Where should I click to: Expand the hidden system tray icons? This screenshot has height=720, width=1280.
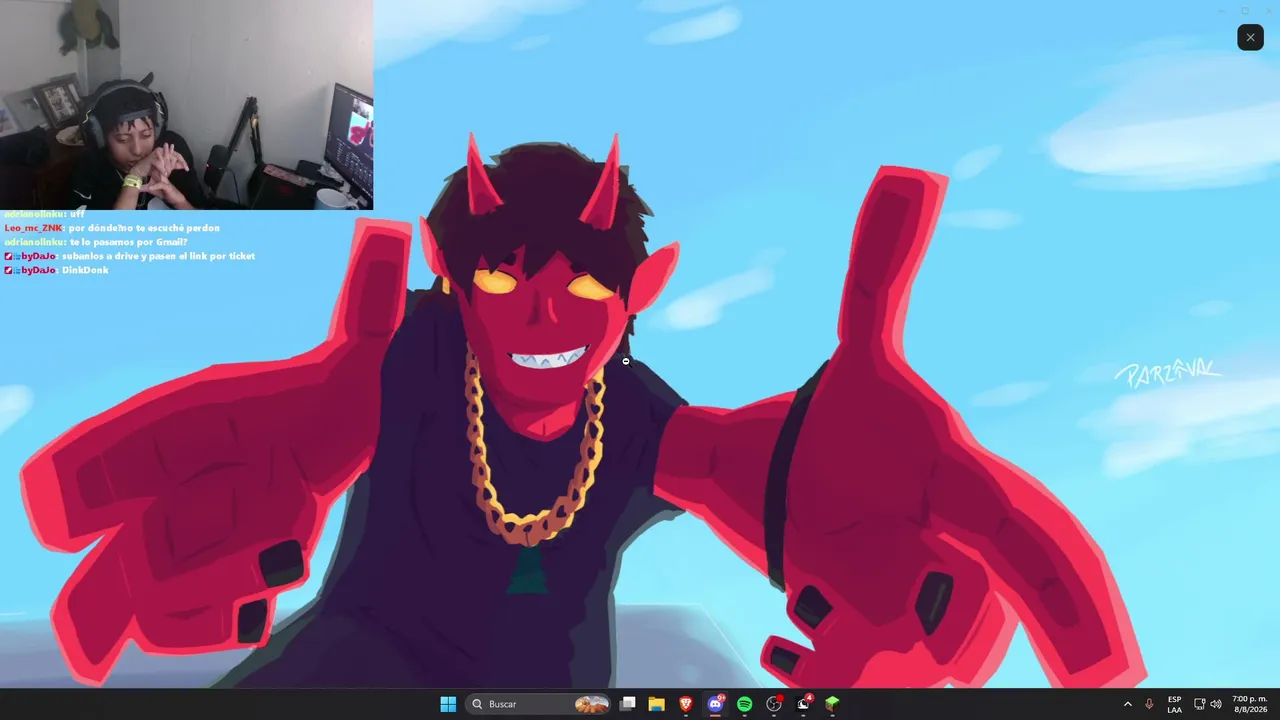(x=1128, y=704)
